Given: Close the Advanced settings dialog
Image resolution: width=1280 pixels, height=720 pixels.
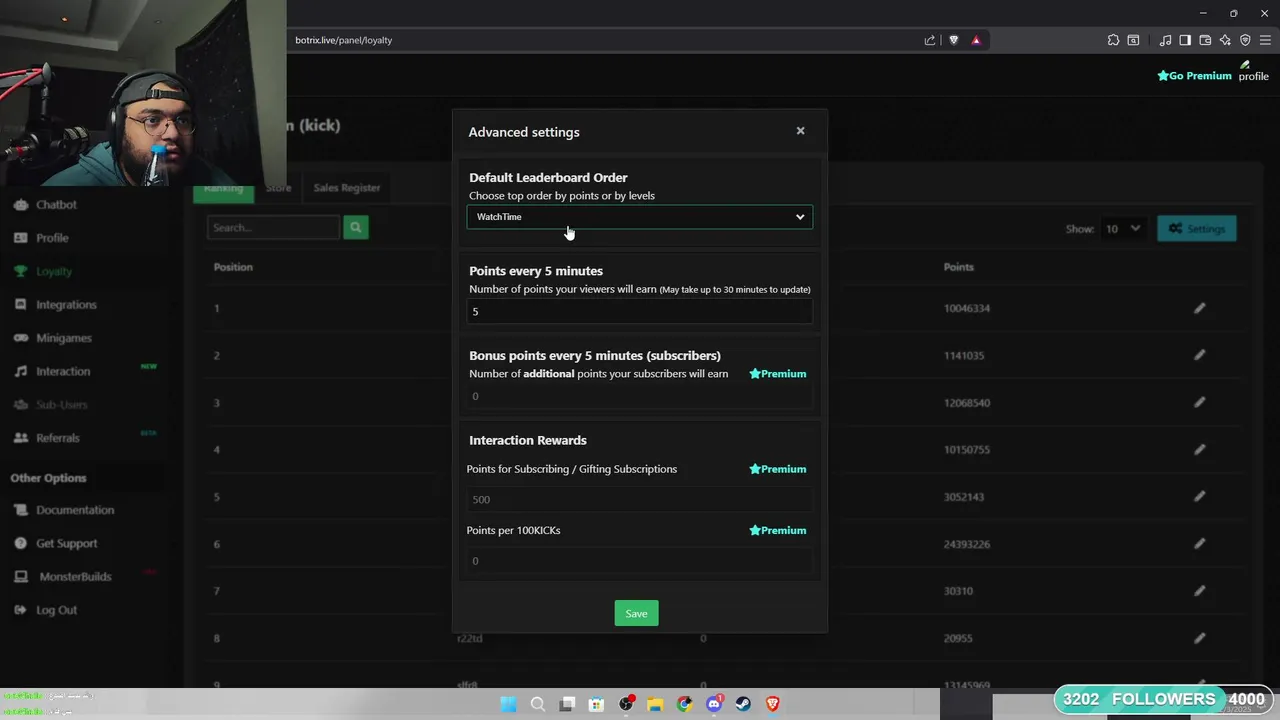Looking at the screenshot, I should [800, 131].
